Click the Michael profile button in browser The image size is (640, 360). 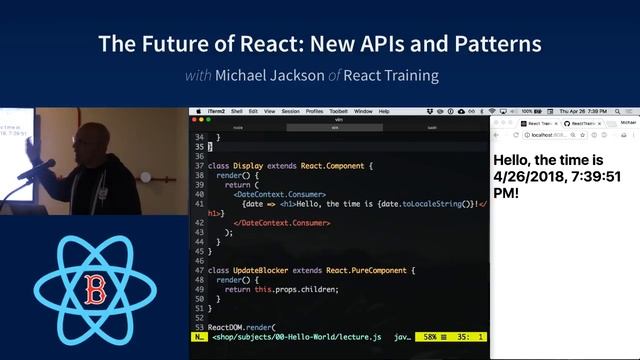point(628,122)
